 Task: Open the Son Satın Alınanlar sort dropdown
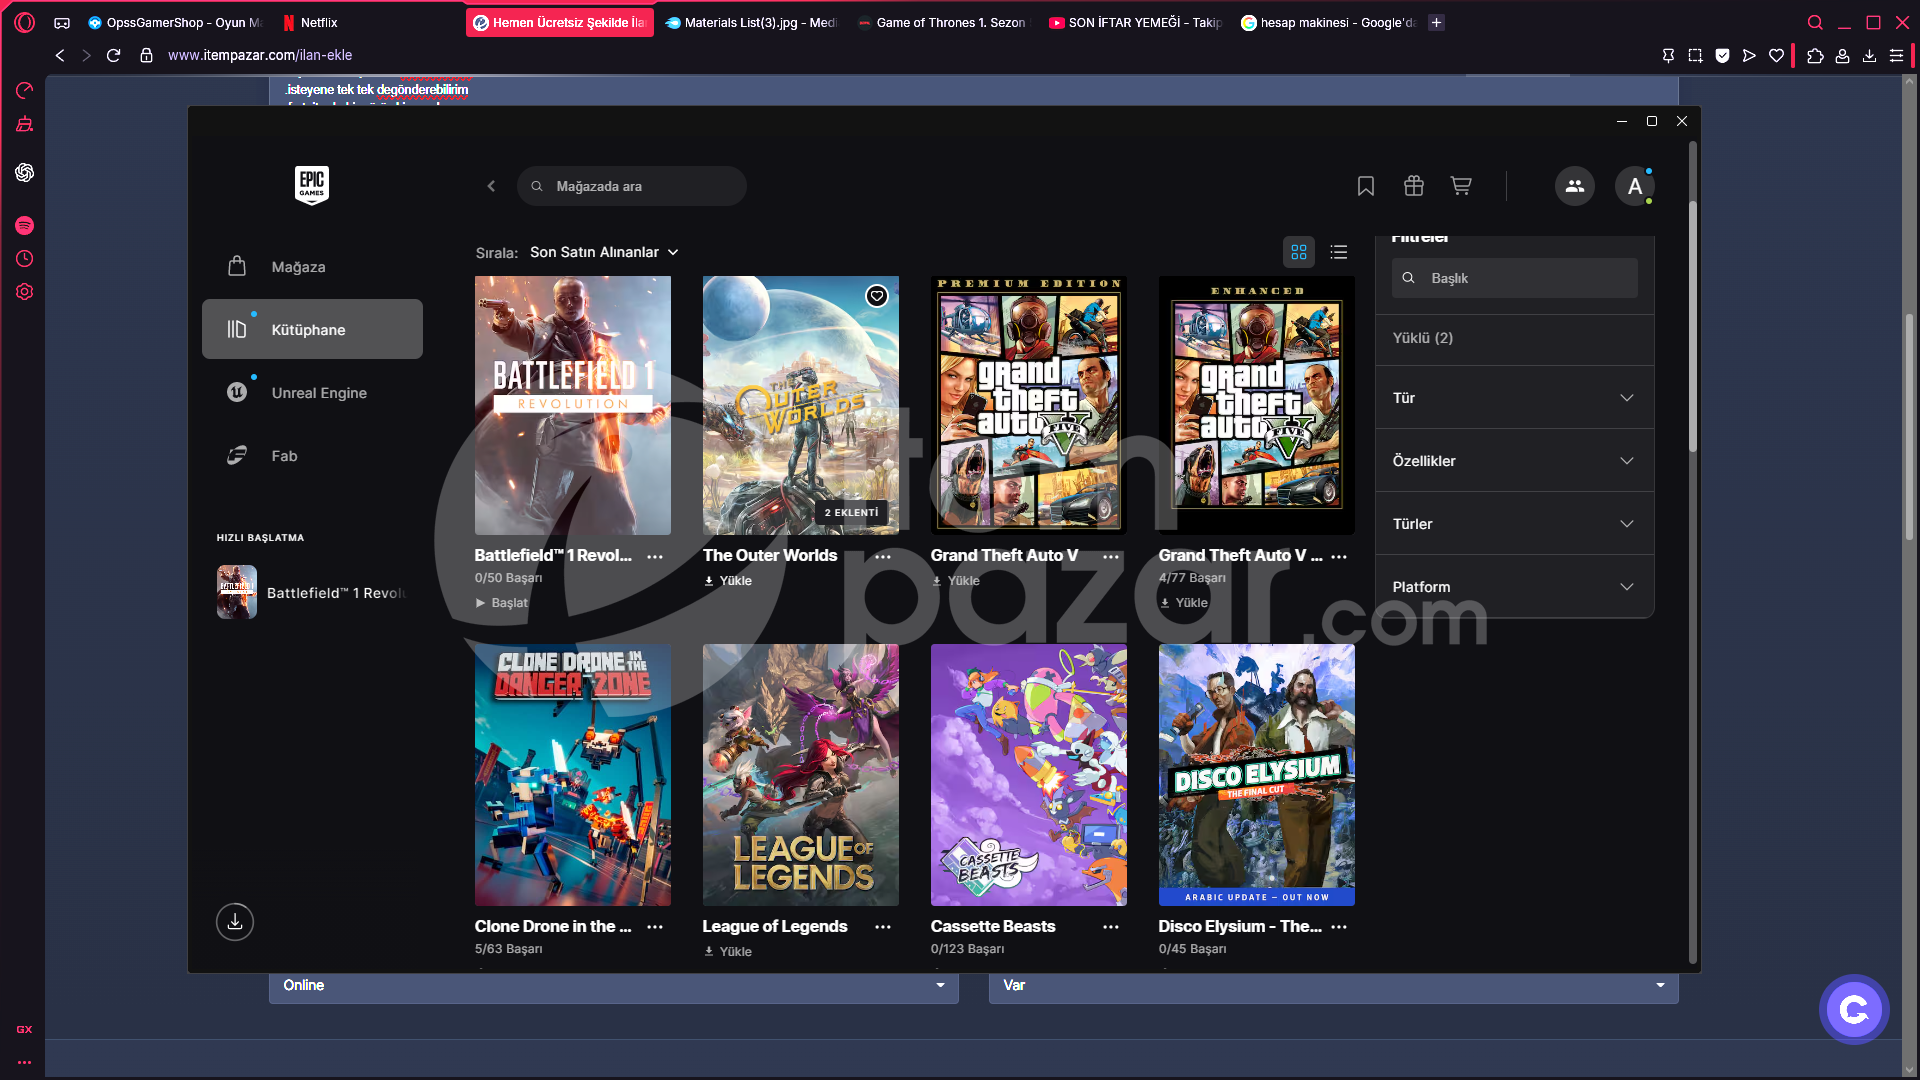point(604,252)
